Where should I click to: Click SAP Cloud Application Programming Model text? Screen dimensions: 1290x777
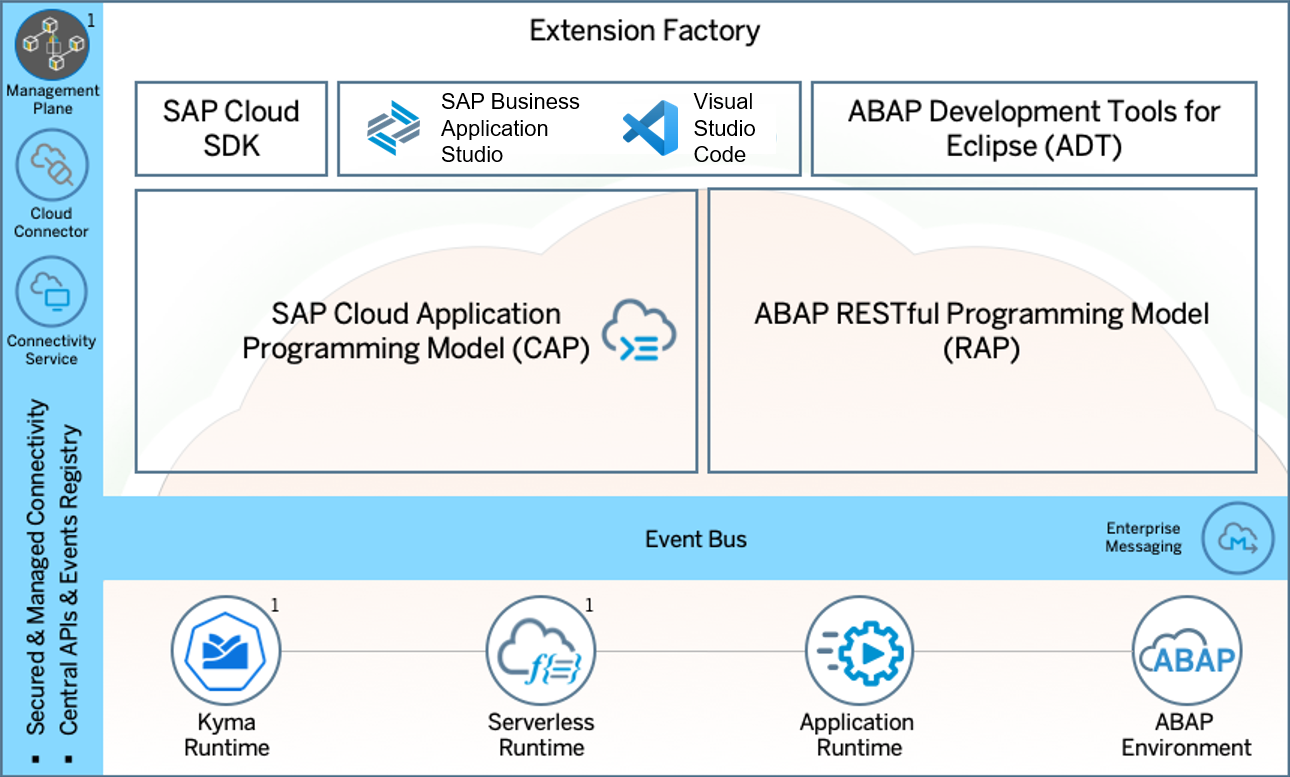tap(416, 331)
